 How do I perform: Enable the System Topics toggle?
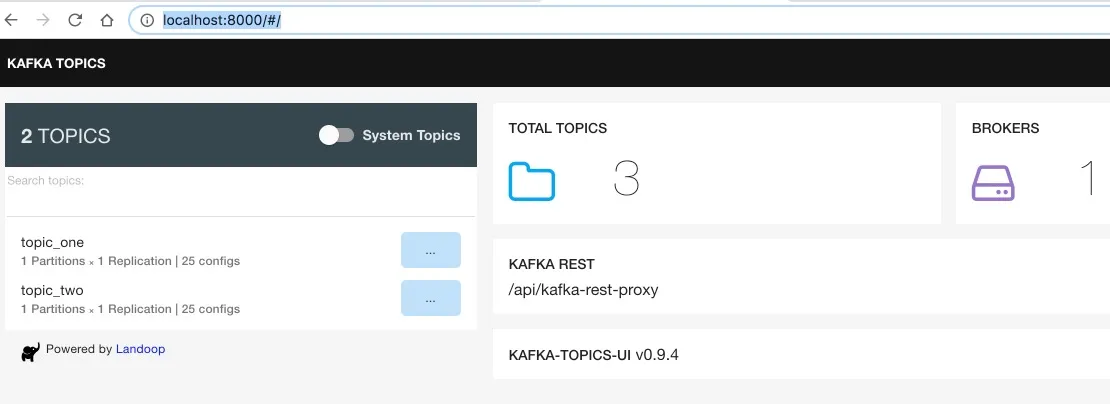point(336,135)
